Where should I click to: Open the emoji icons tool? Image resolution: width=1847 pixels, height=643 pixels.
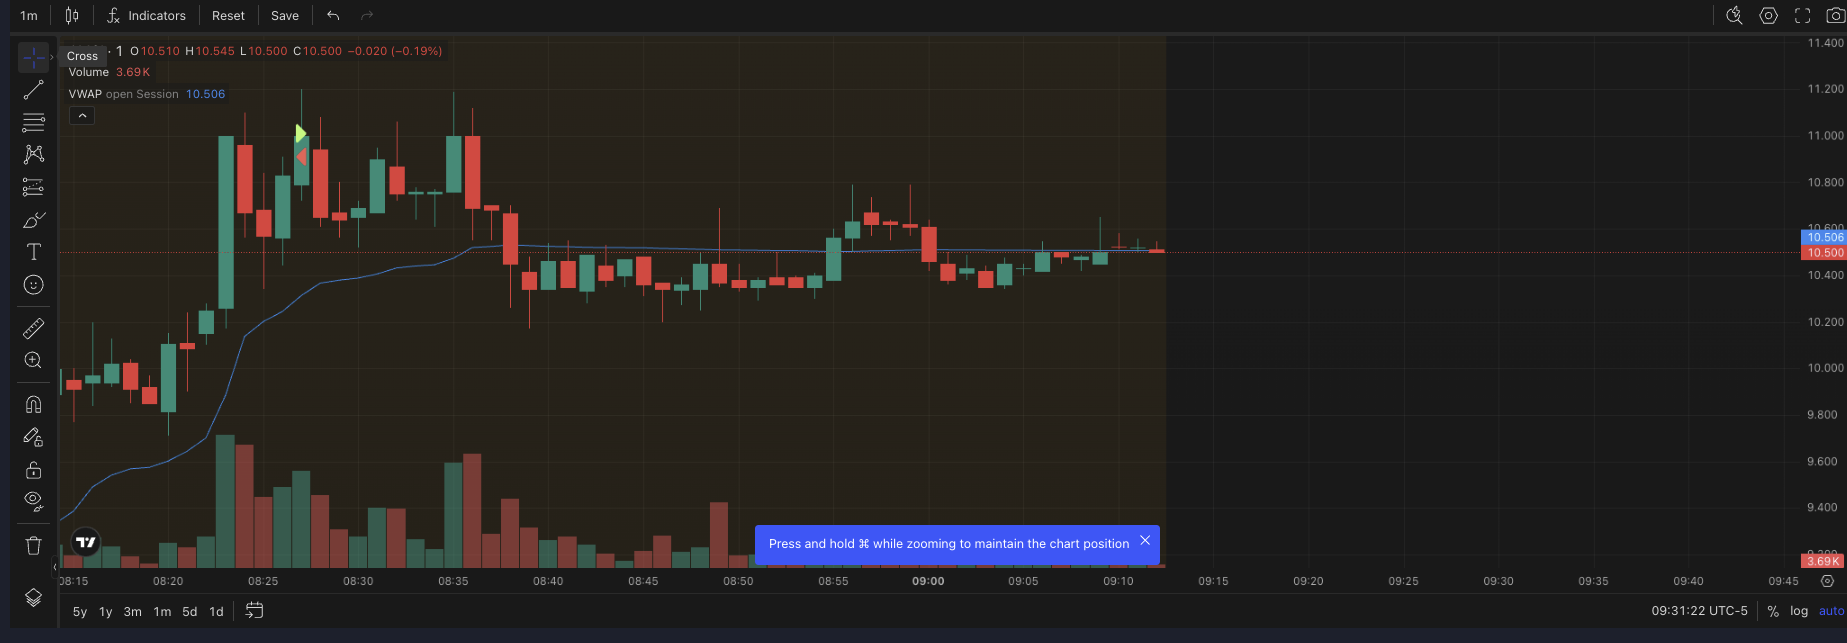pos(33,285)
